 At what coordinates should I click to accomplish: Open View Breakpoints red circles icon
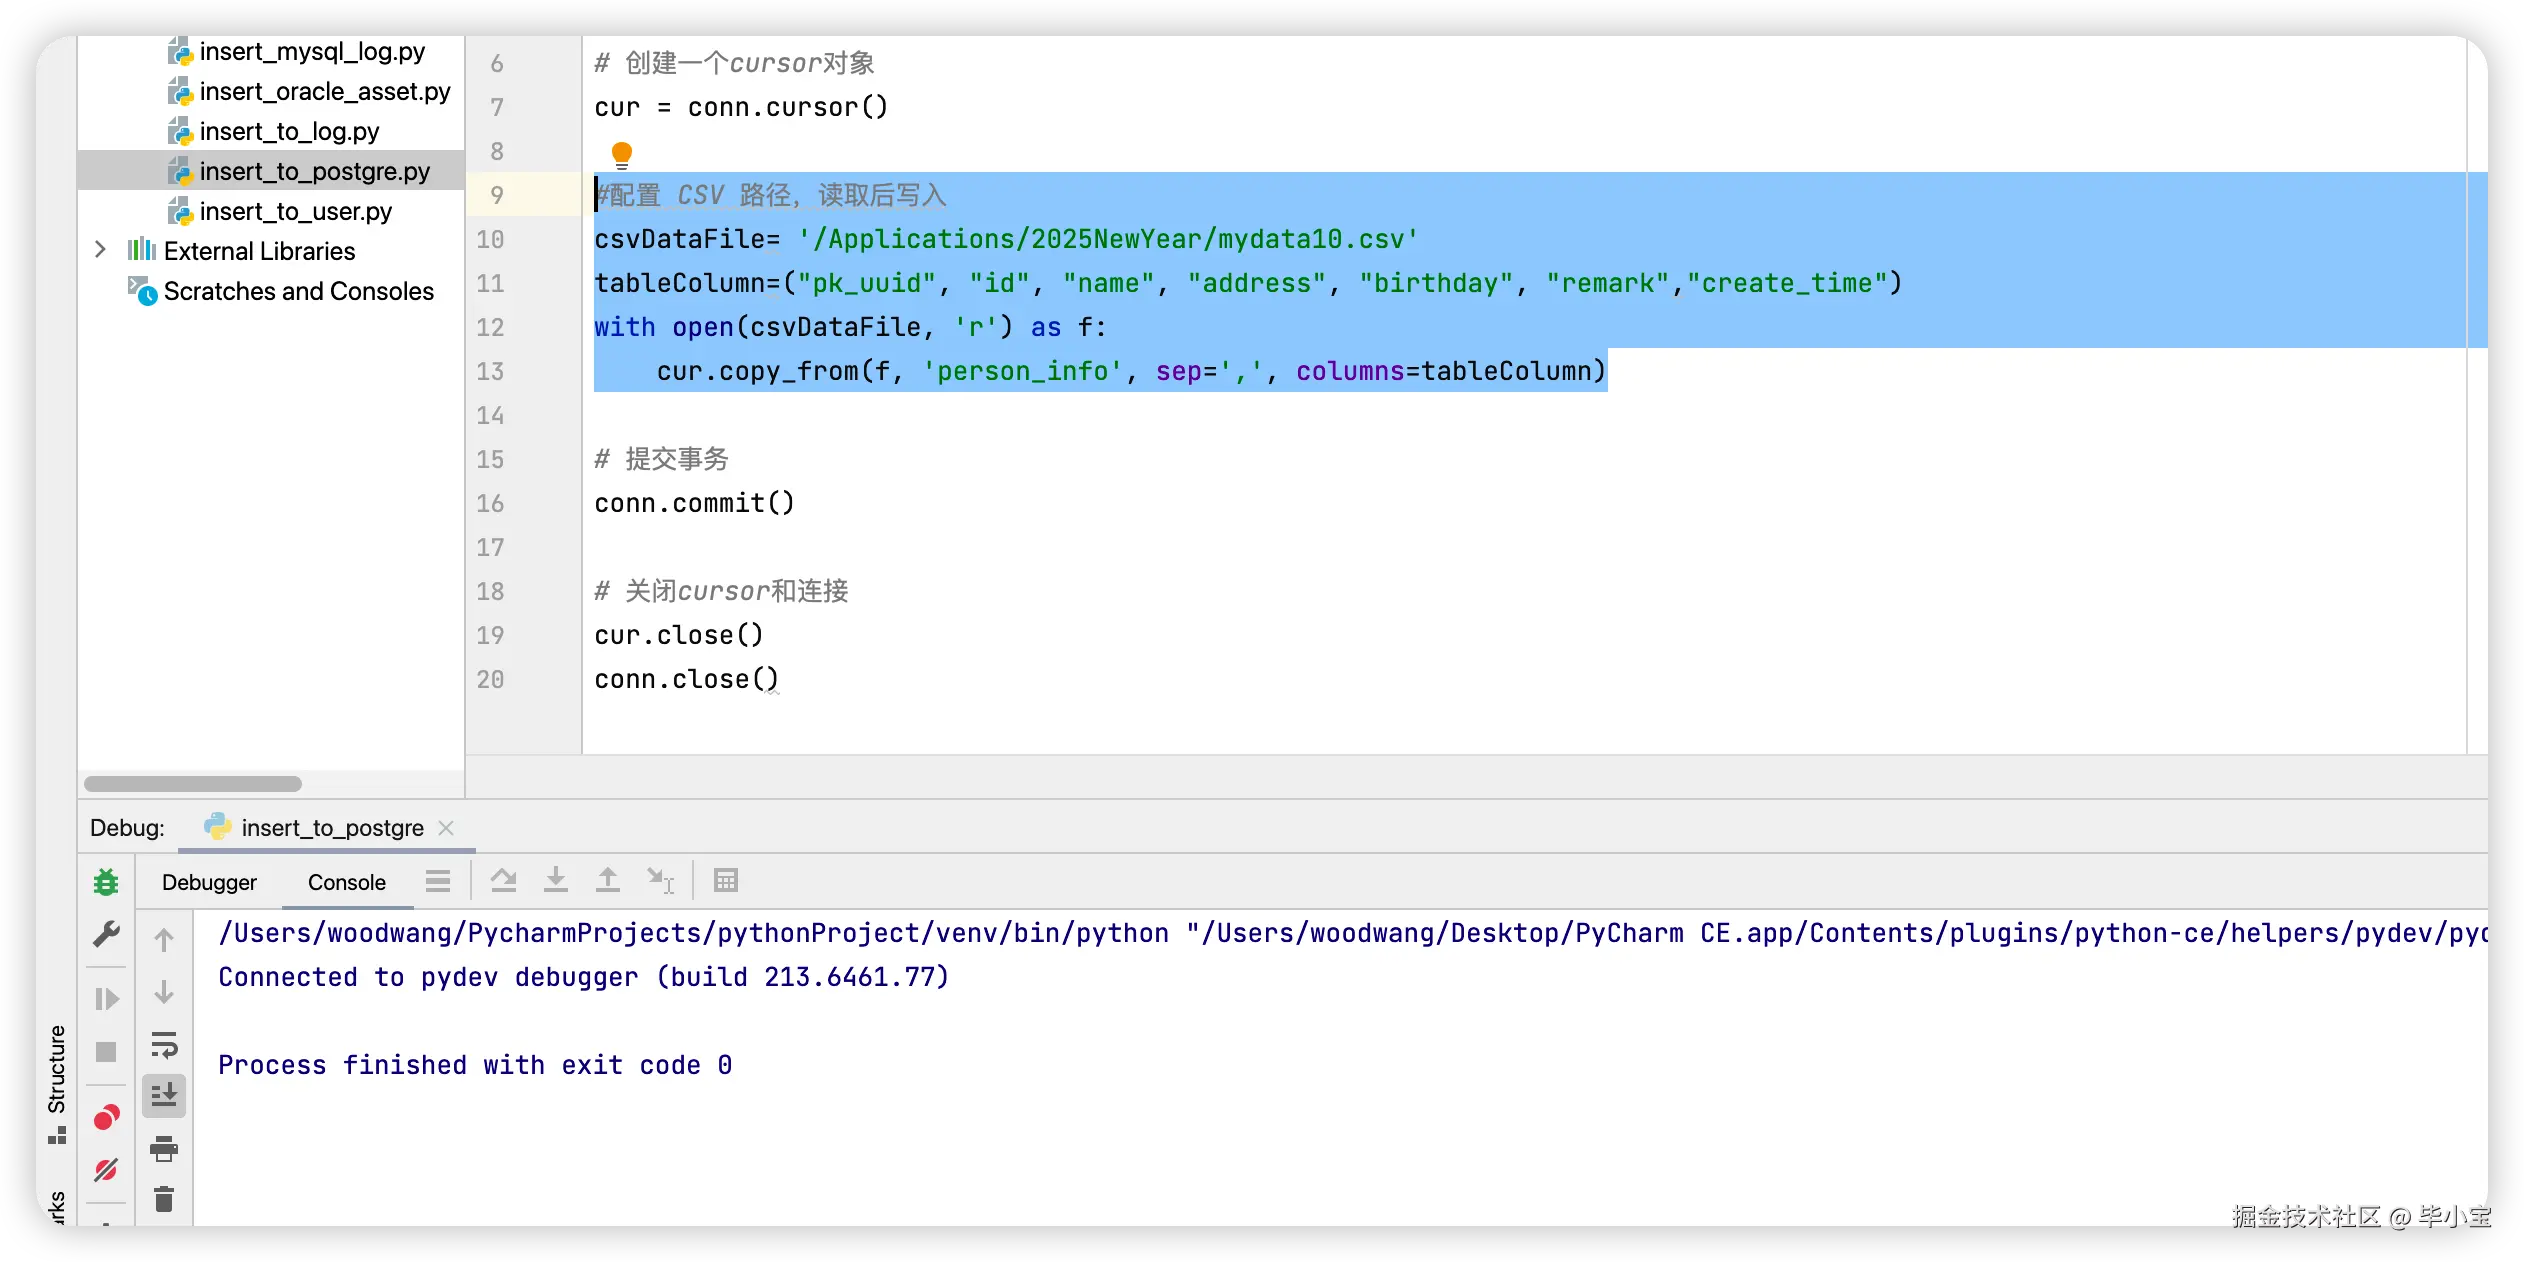[x=106, y=1117]
